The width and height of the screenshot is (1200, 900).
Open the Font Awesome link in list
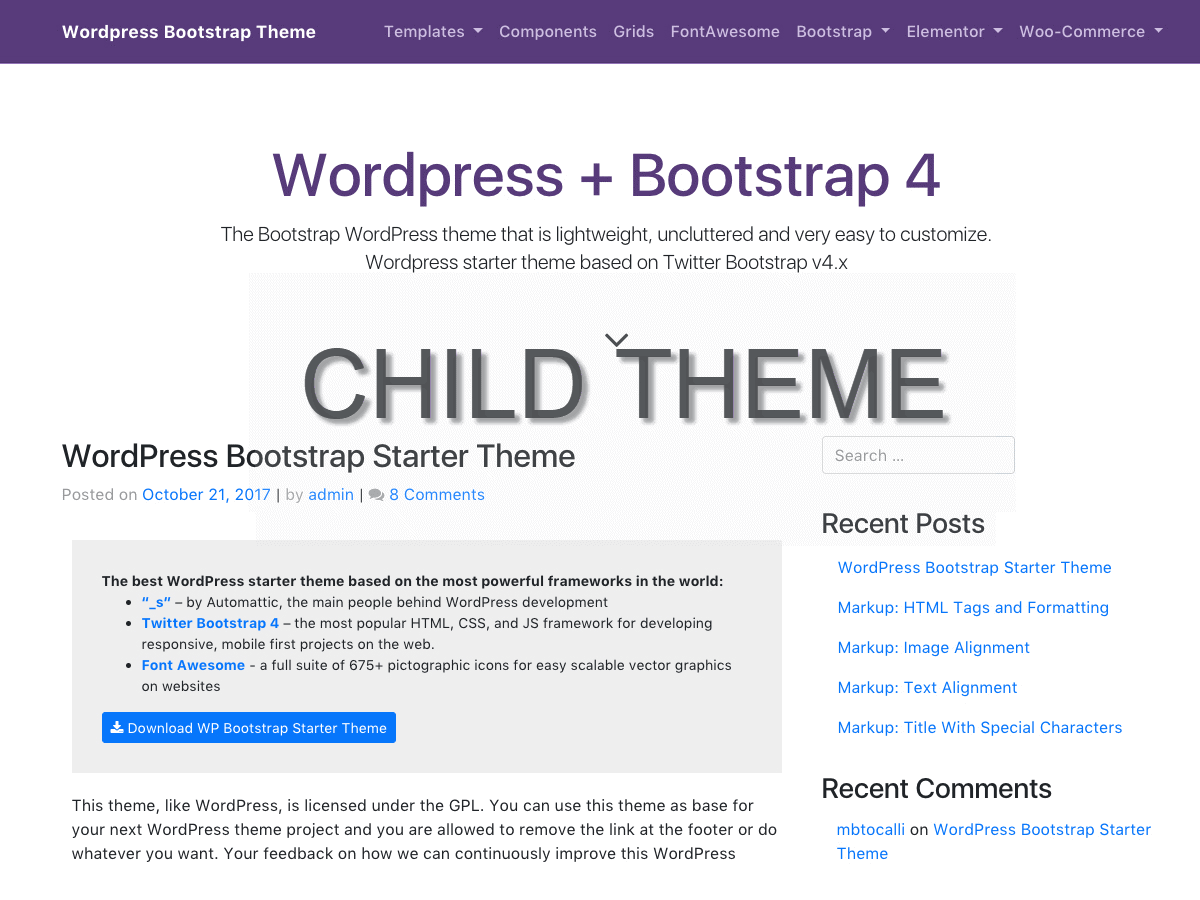coord(193,665)
